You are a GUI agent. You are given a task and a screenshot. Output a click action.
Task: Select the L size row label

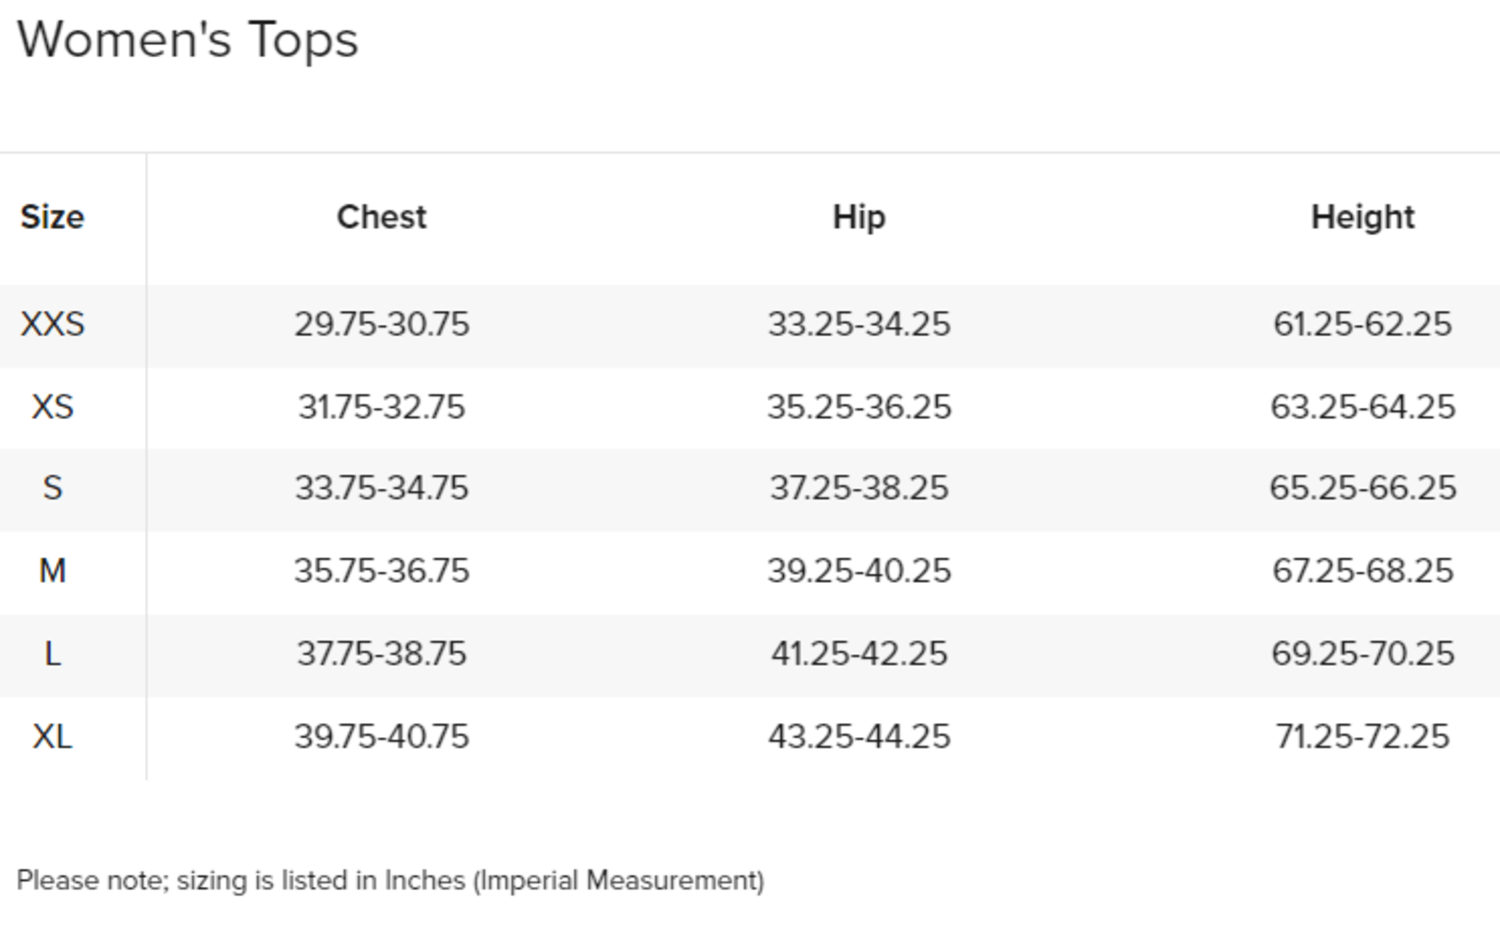52,654
